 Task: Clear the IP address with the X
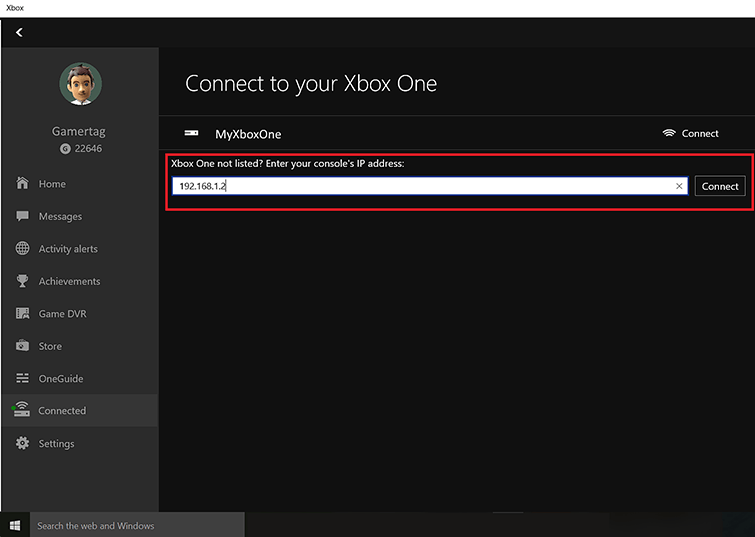(679, 186)
